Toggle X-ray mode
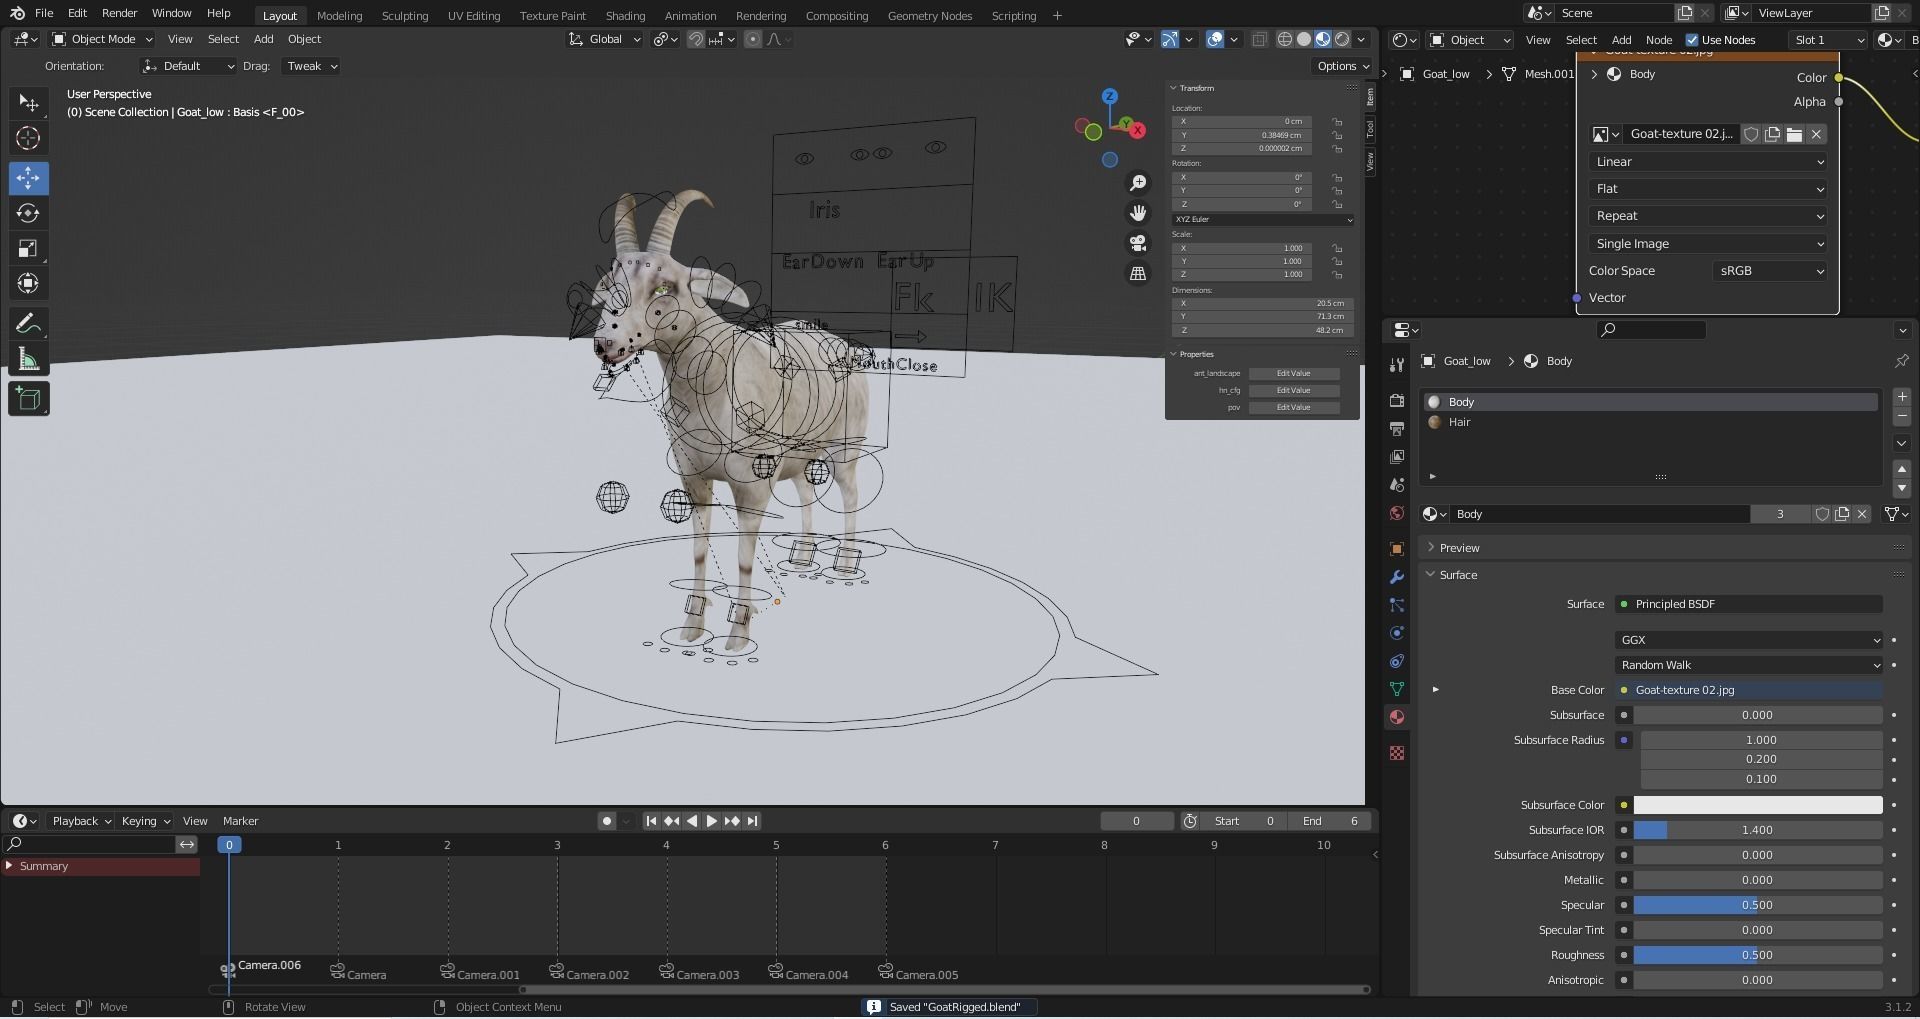1920x1019 pixels. (1259, 39)
